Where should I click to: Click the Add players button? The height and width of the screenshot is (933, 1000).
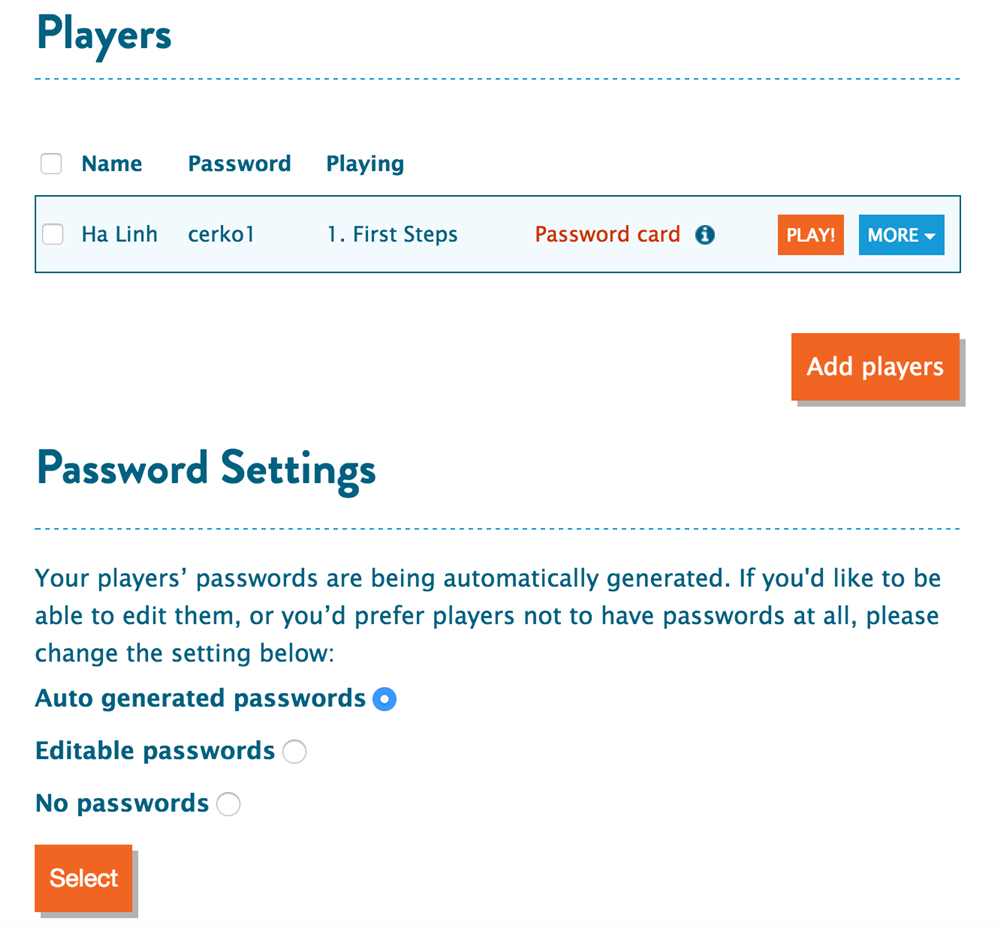pos(874,367)
